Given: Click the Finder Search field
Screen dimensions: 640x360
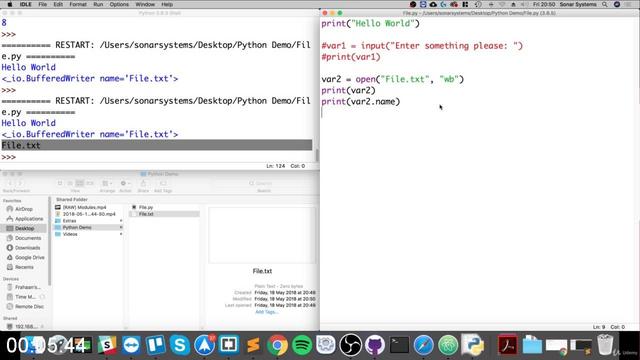Looking at the screenshot, I should coord(264,184).
